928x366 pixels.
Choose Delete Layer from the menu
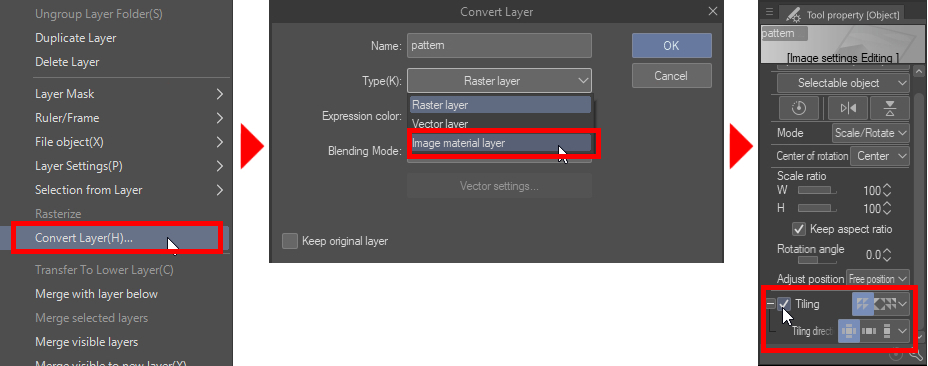(67, 62)
